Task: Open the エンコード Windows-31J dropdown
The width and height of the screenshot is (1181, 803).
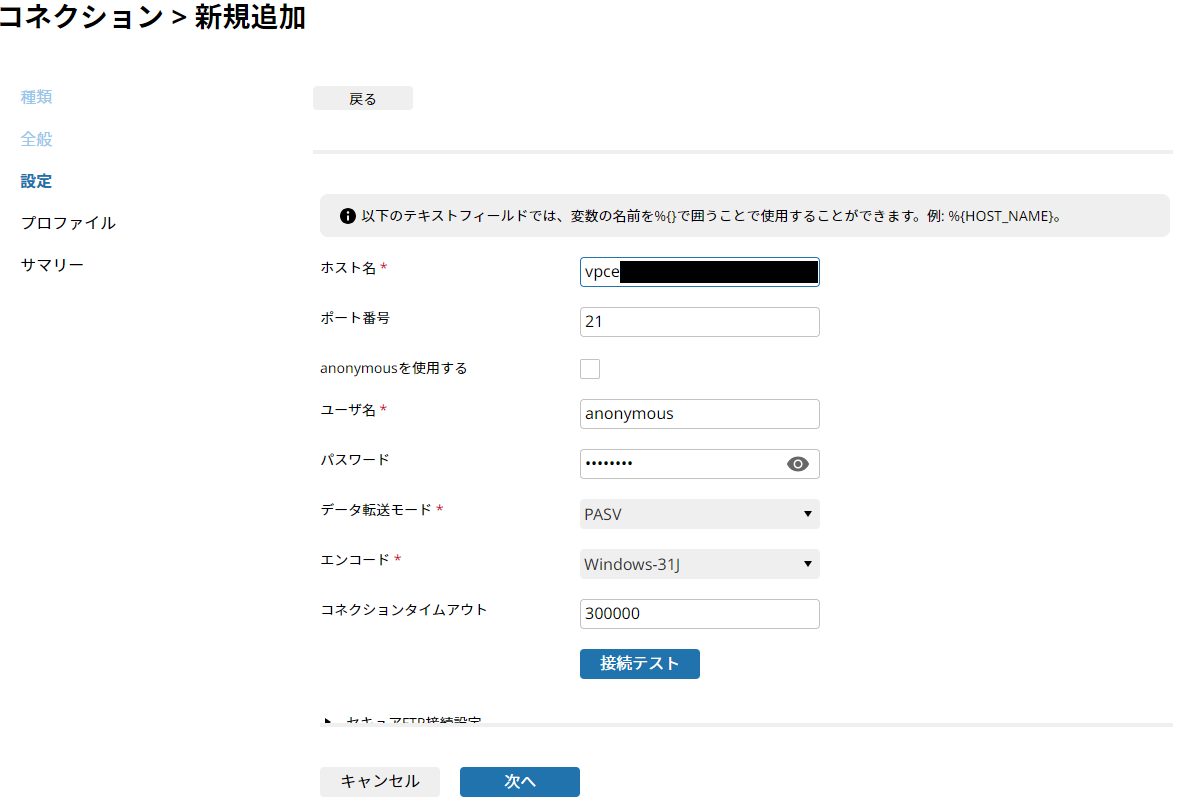Action: pyautogui.click(x=699, y=564)
